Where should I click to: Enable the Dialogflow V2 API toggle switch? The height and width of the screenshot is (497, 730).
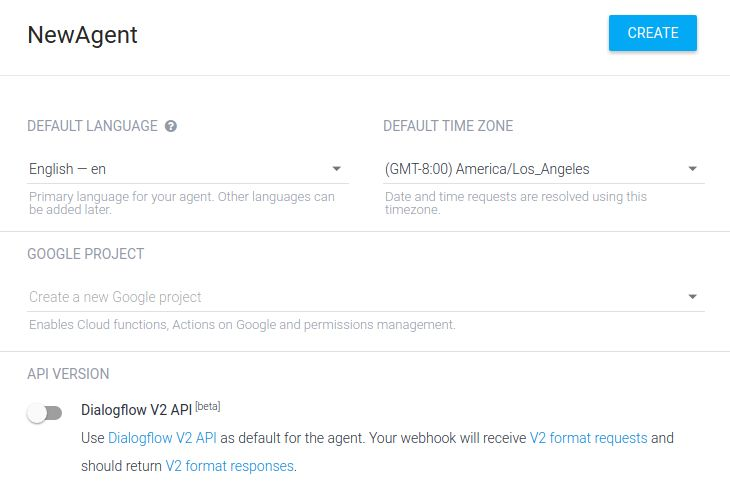coord(45,413)
